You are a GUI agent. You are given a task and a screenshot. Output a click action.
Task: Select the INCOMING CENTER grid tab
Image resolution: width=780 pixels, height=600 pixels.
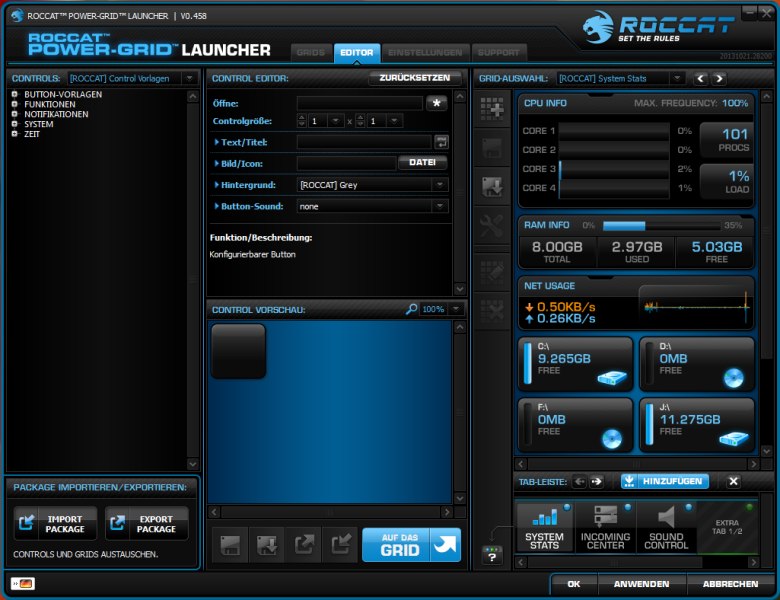pos(605,527)
